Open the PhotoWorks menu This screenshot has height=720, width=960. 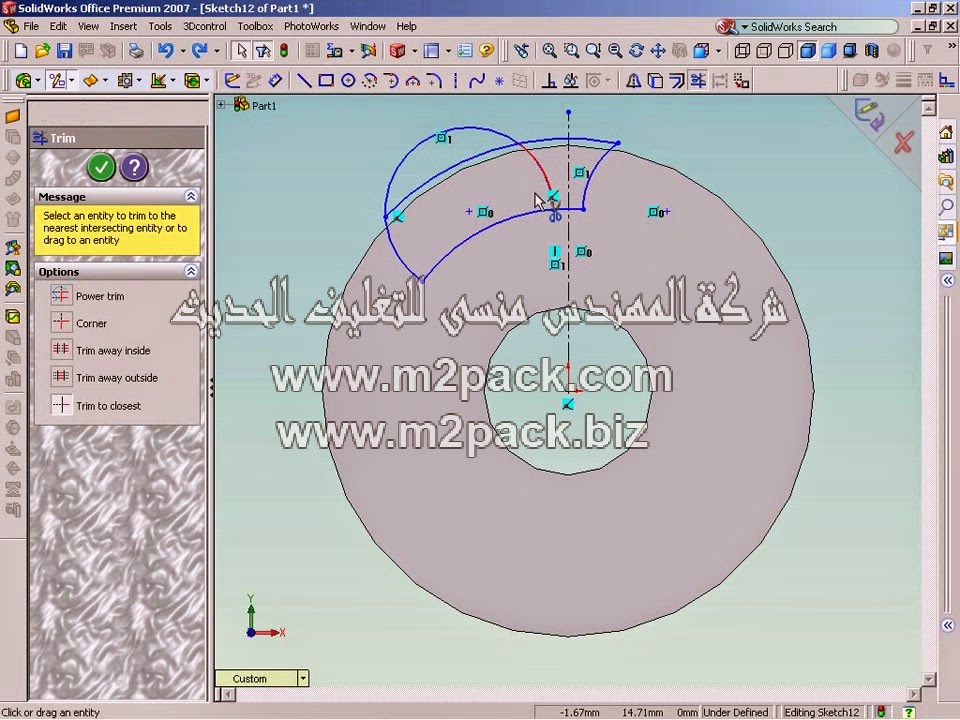[311, 26]
